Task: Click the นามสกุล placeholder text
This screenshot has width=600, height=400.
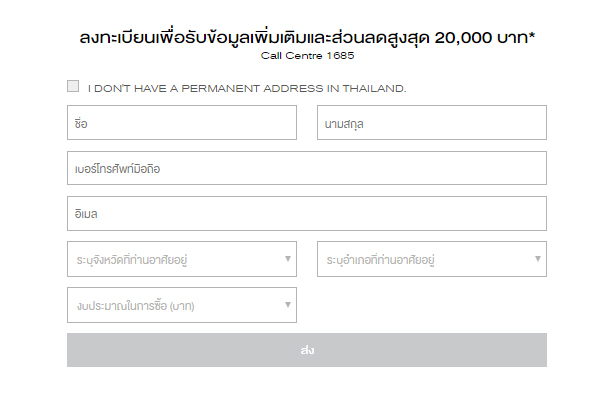Action: pos(346,123)
